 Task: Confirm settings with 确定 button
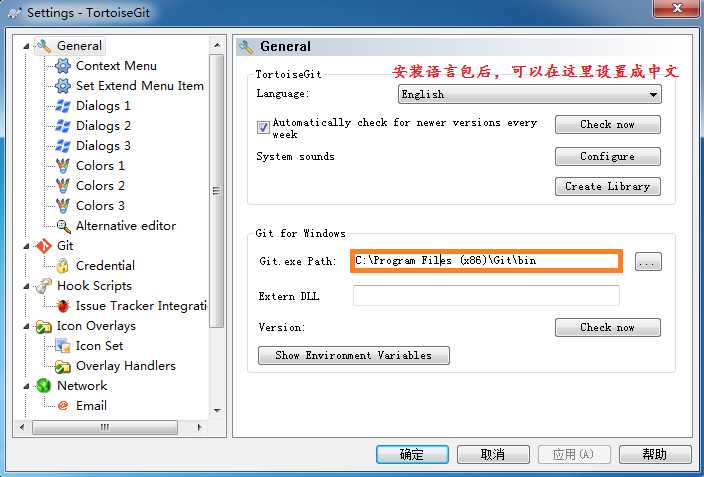click(x=412, y=455)
